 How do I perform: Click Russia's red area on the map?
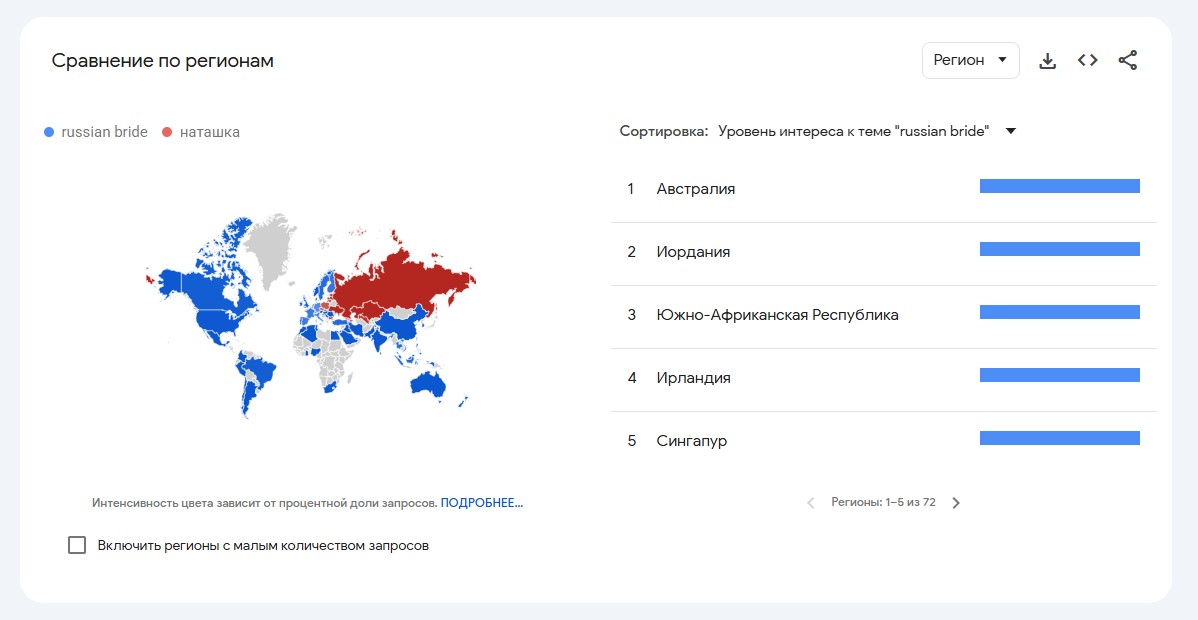405,283
